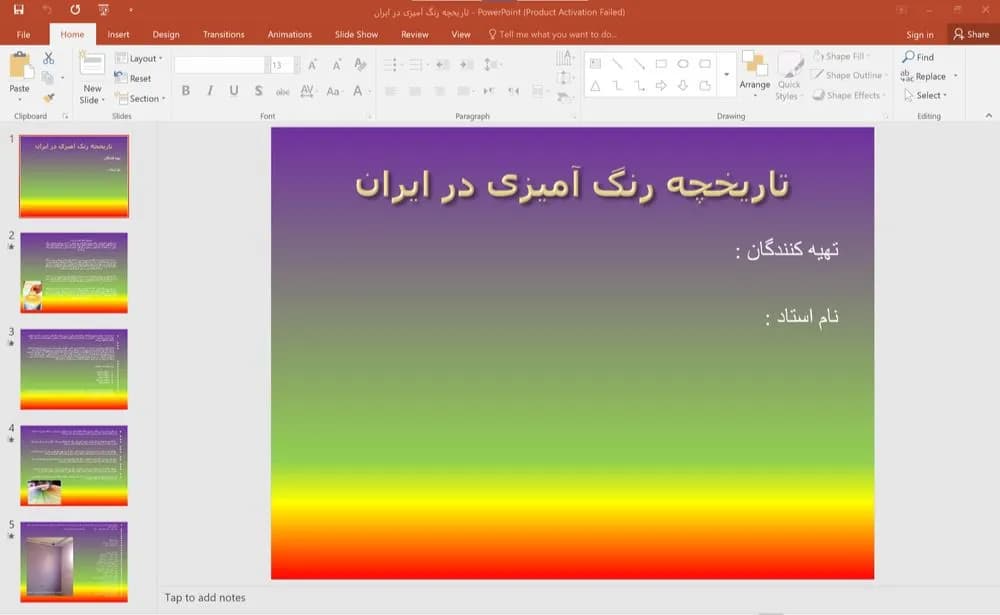Open Quick Styles gallery
Viewport: 1000px width, 615px height.
click(789, 77)
